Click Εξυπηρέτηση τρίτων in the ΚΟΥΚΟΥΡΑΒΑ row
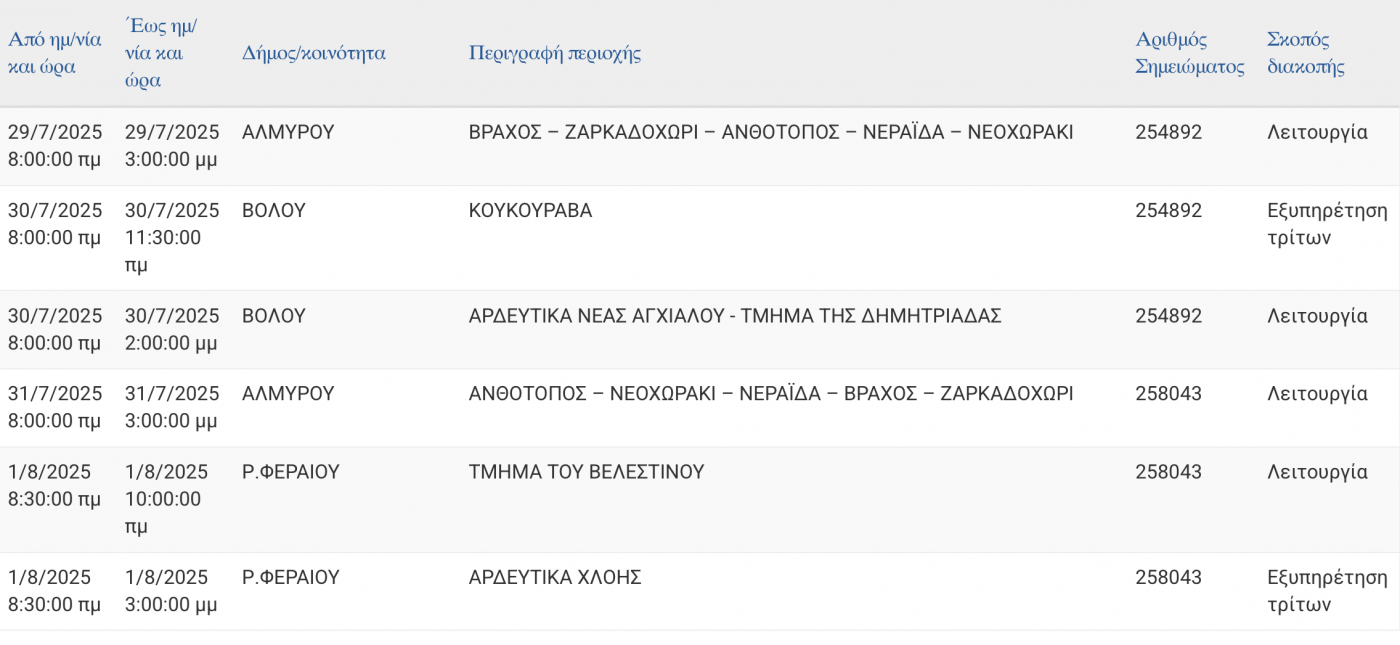Viewport: 1400px width, 645px height. coord(1327,224)
